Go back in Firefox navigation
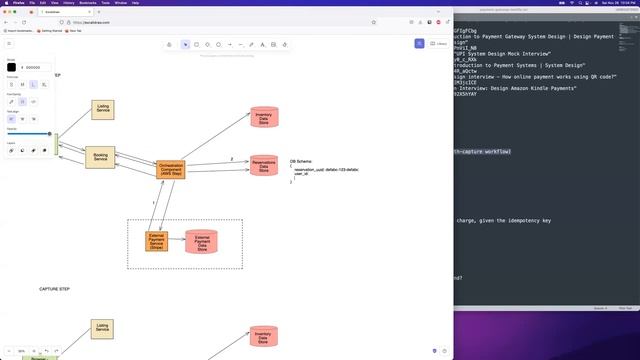 point(6,22)
